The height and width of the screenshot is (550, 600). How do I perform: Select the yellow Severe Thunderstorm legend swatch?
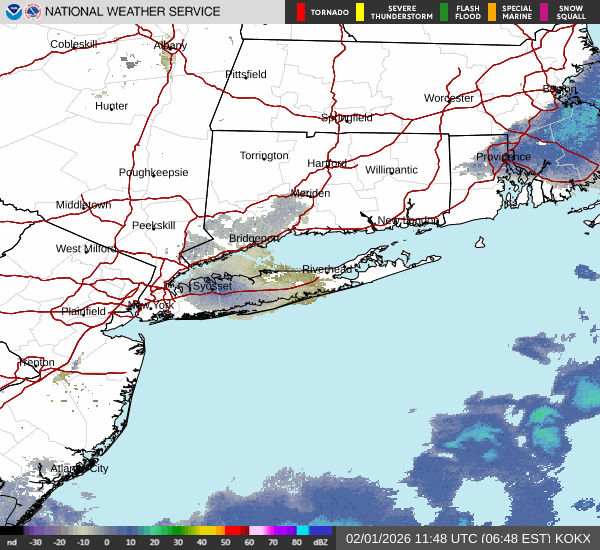[358, 12]
